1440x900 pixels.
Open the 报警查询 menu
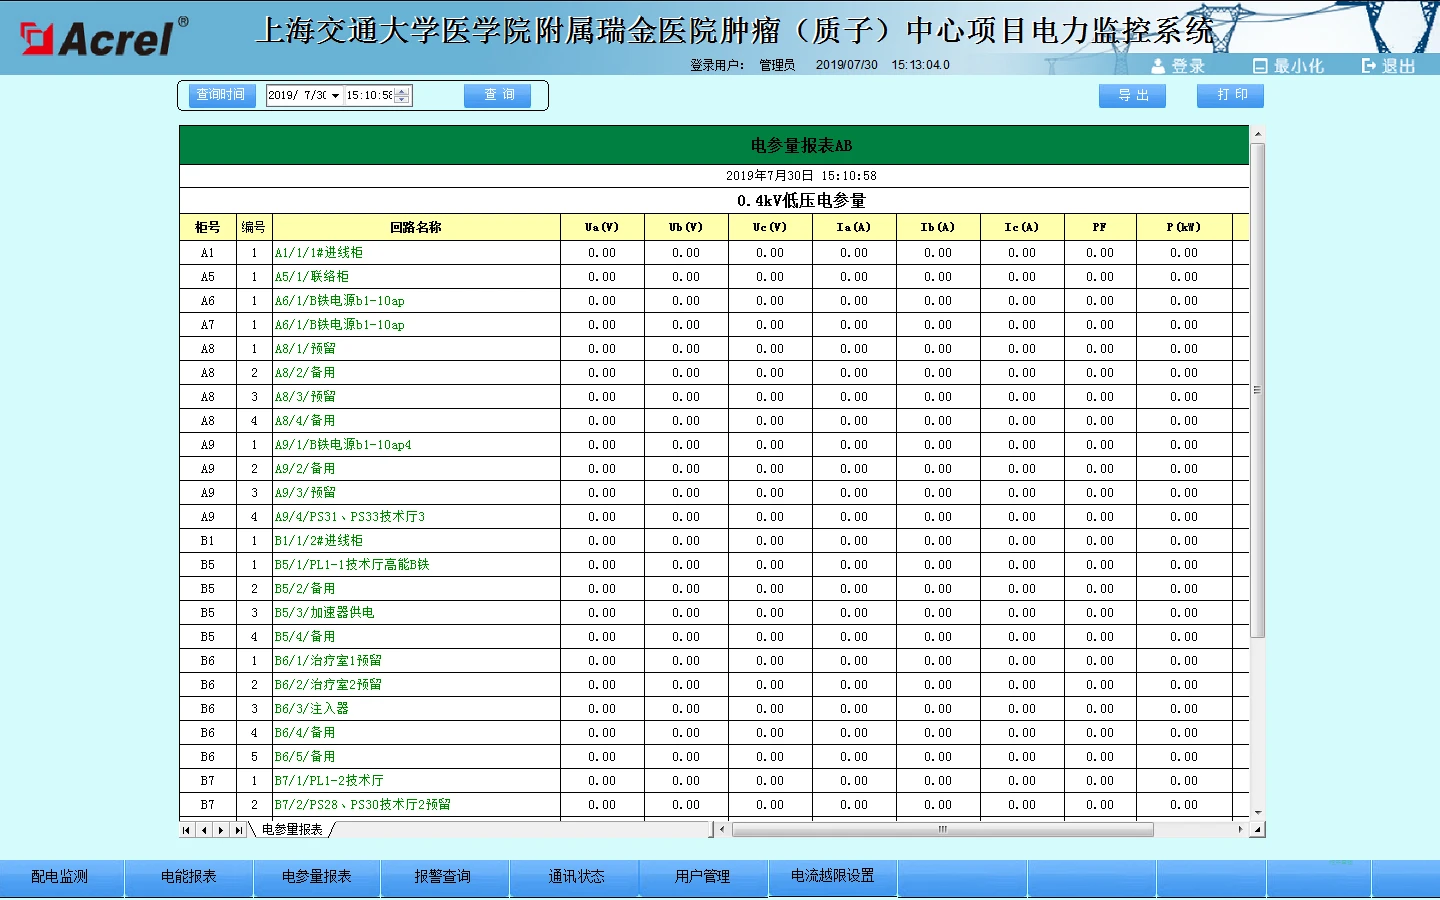[x=442, y=877]
